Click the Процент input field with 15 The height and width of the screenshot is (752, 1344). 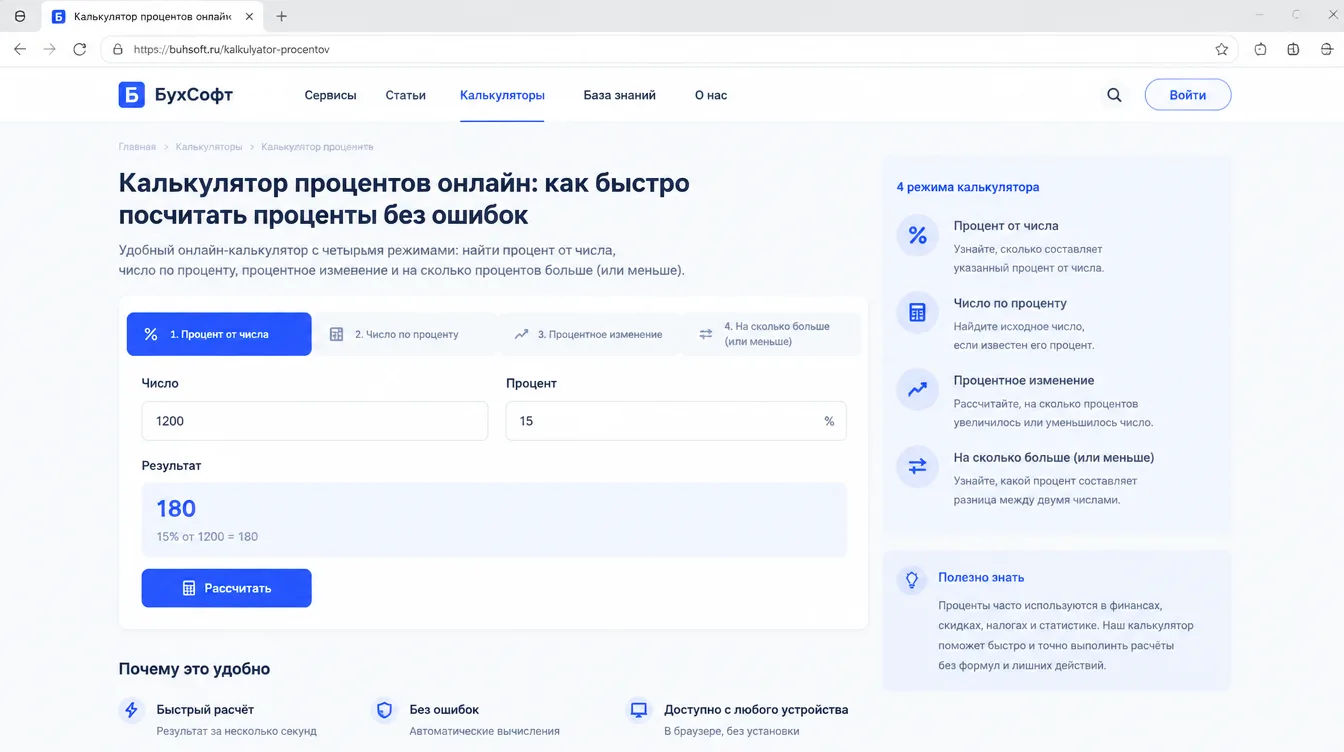tap(676, 421)
